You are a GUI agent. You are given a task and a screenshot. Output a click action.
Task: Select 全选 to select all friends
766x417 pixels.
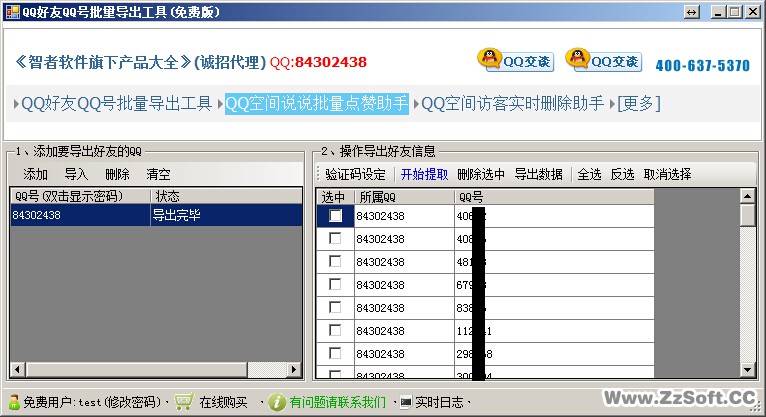click(x=589, y=174)
